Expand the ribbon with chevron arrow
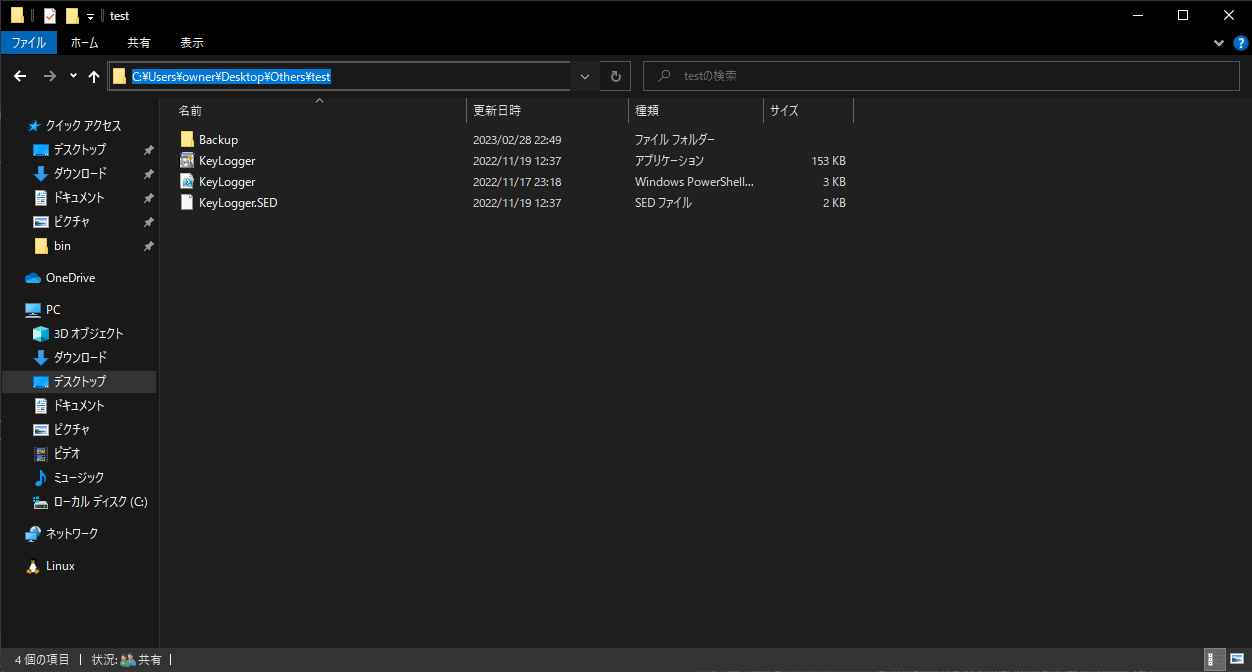Screen dimensions: 1252x672 (1218, 43)
